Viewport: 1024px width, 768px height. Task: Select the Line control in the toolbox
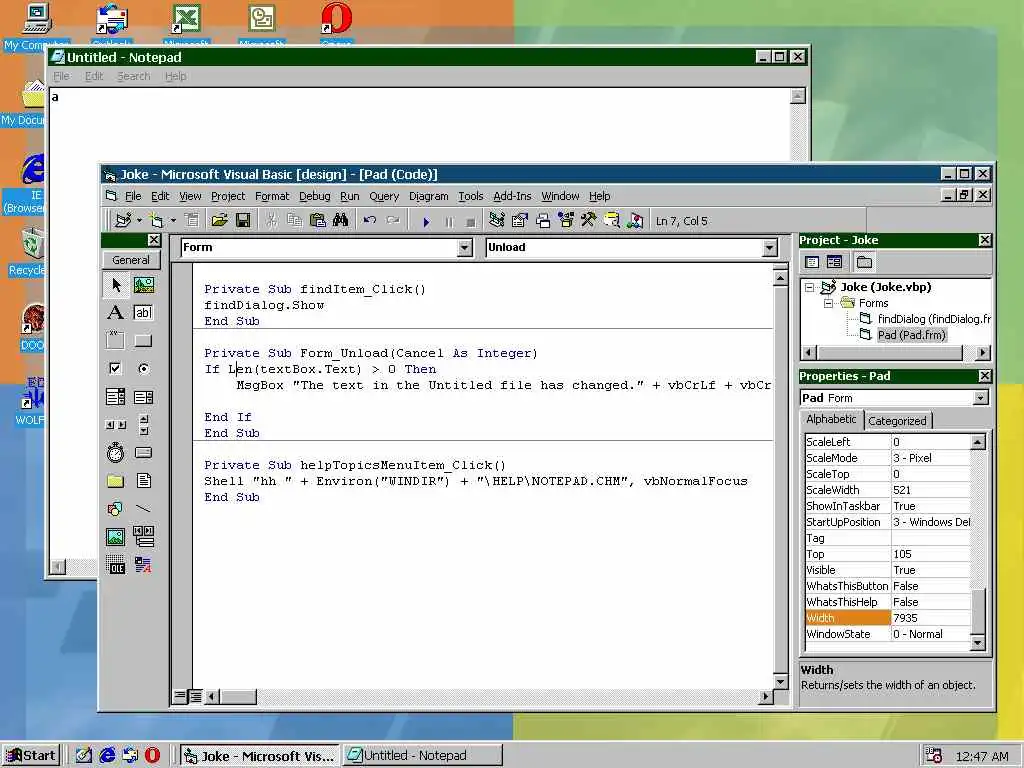click(144, 509)
